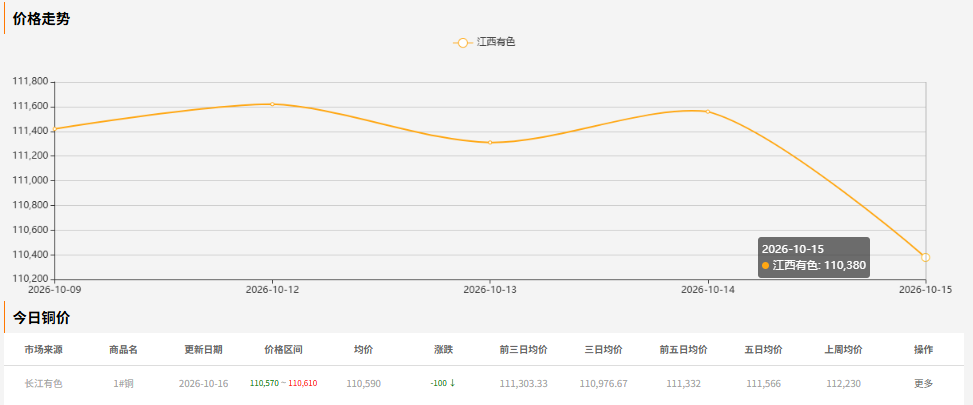
Task: Click the 商品名 column header
Action: tap(123, 350)
